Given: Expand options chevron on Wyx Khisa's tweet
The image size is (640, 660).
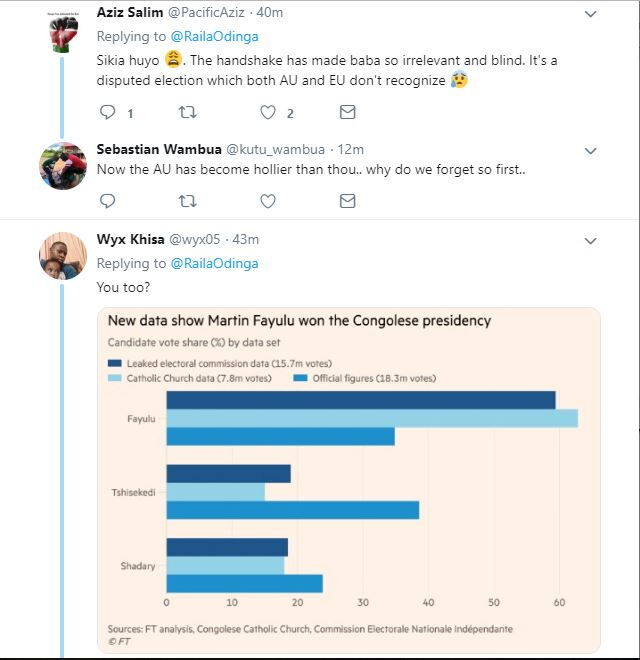Looking at the screenshot, I should click(x=591, y=241).
